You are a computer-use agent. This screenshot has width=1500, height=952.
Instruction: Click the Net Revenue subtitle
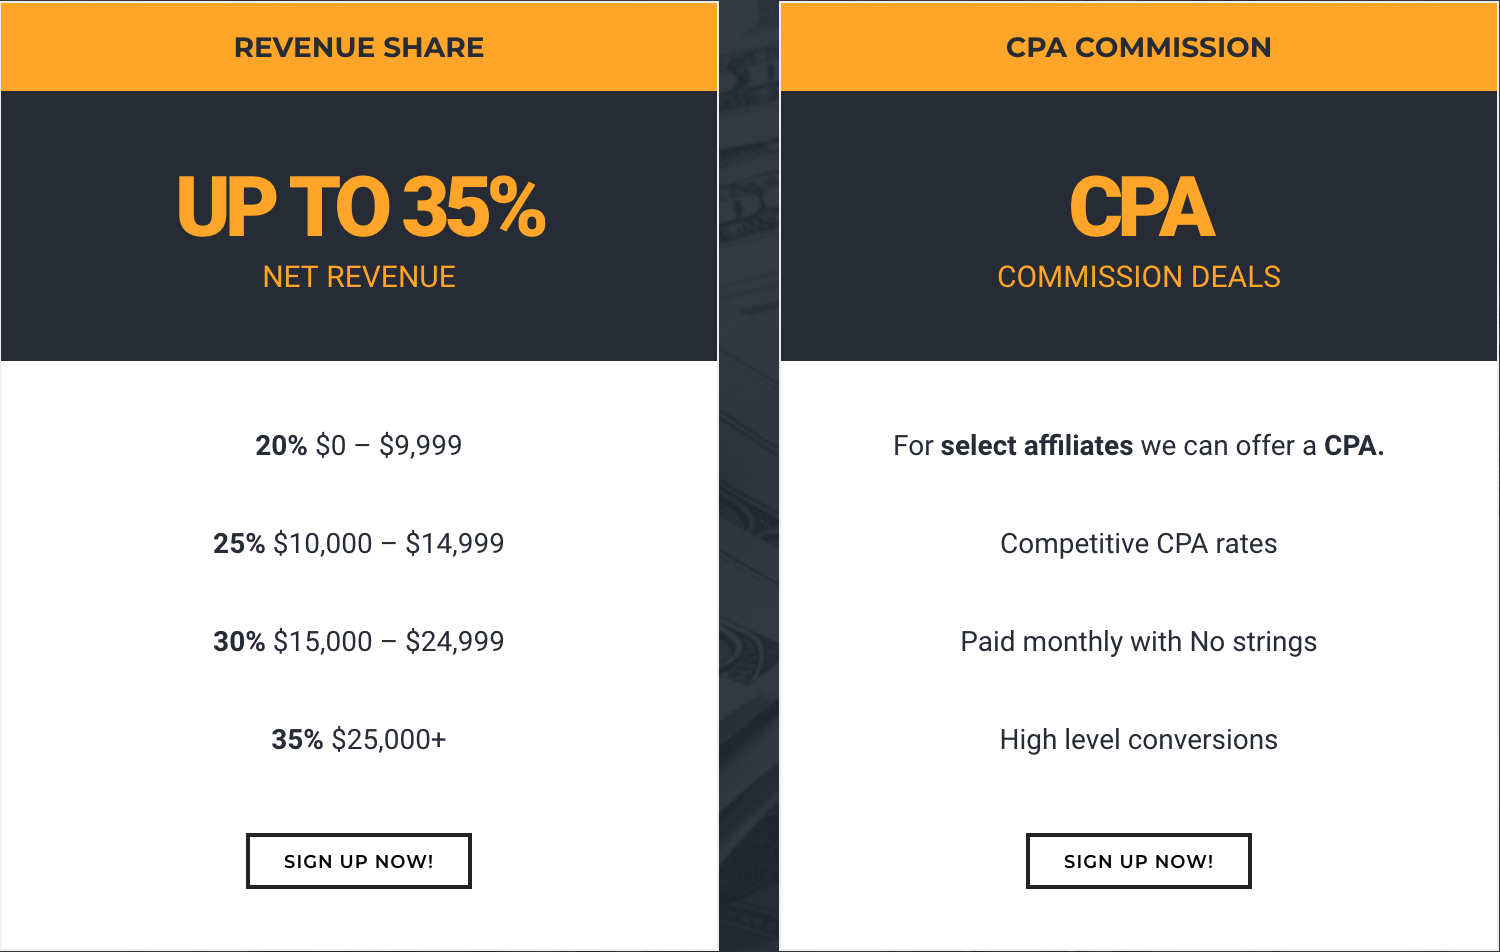click(359, 277)
